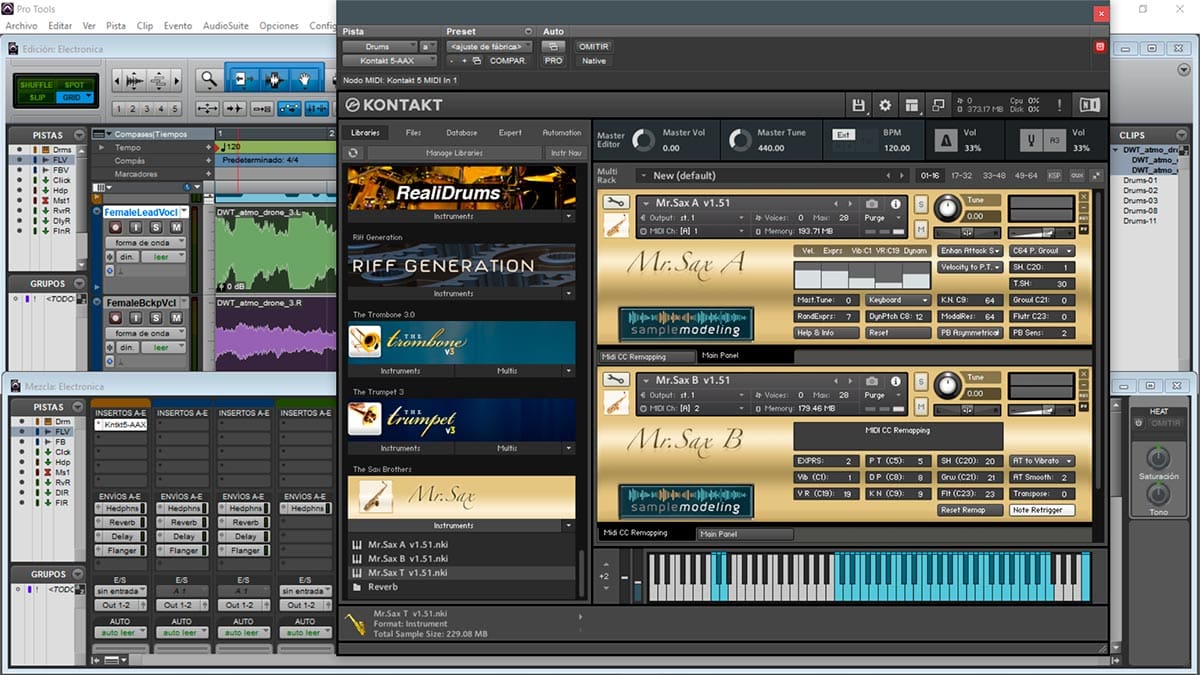
Task: Open Mr.Sax B wrench edit icon
Action: click(617, 381)
